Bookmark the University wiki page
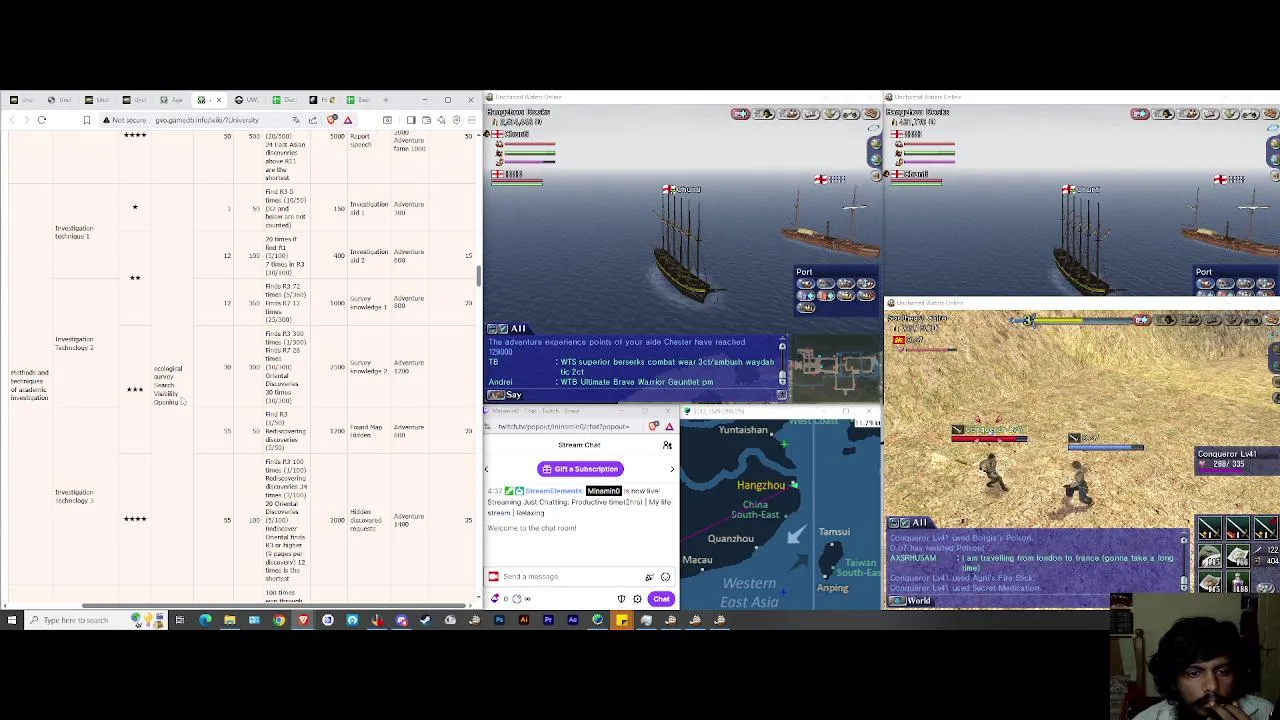 (x=87, y=120)
